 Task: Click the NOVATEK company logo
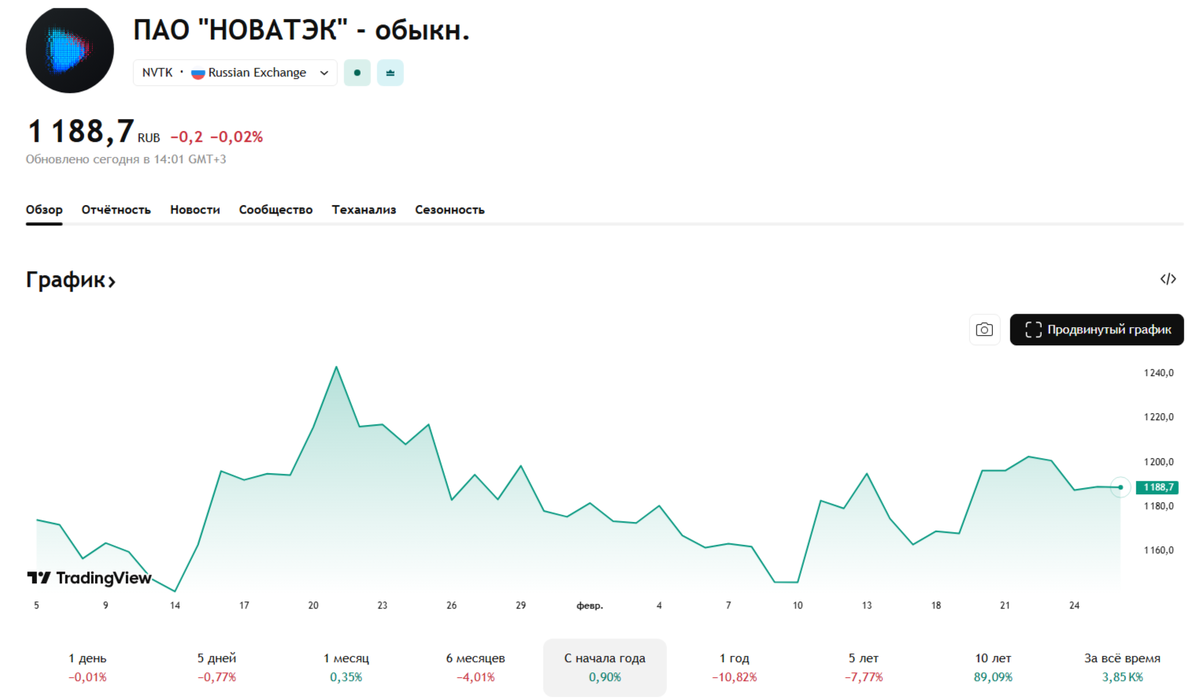70,49
